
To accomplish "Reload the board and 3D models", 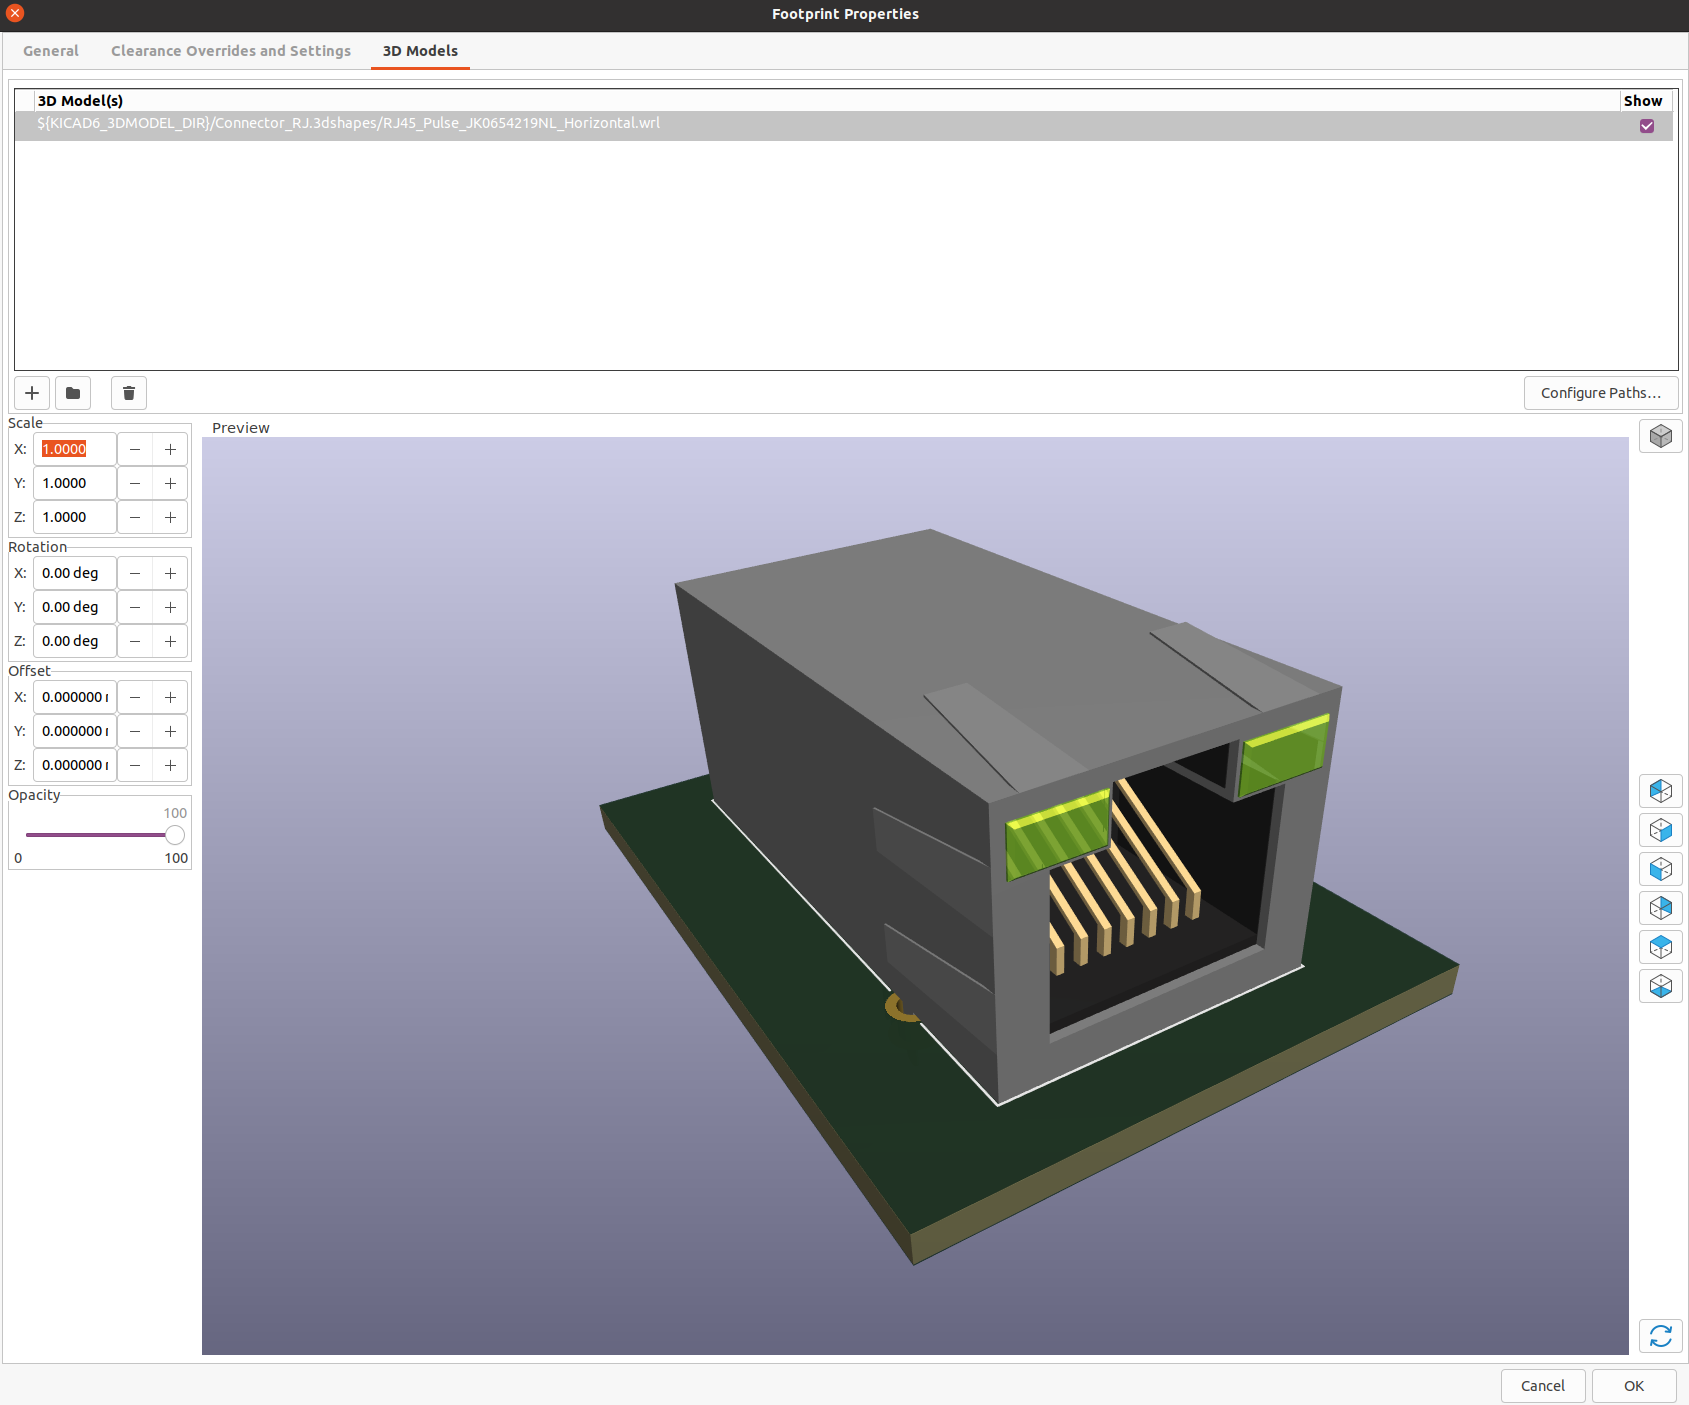I will point(1660,1336).
